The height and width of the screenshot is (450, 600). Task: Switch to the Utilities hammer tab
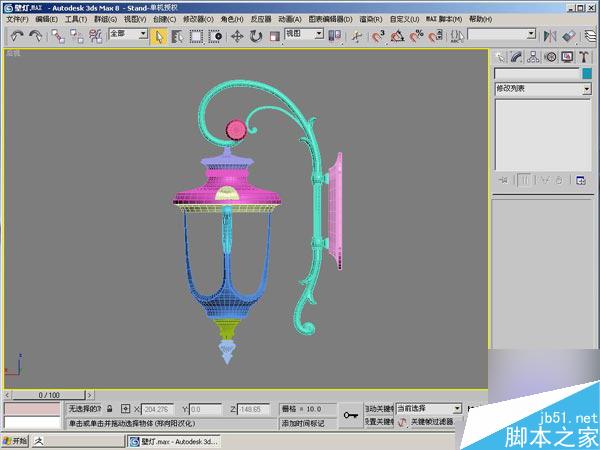[x=584, y=57]
